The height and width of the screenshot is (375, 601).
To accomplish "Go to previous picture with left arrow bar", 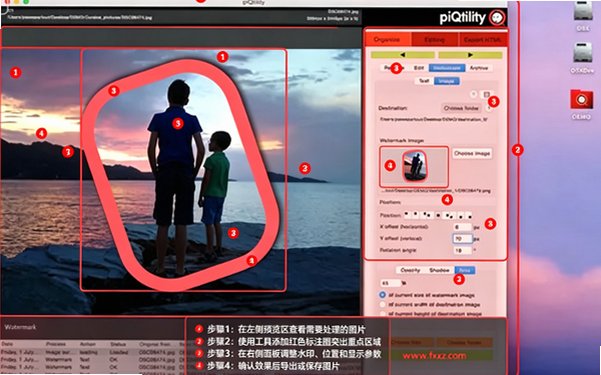I will coord(403,55).
